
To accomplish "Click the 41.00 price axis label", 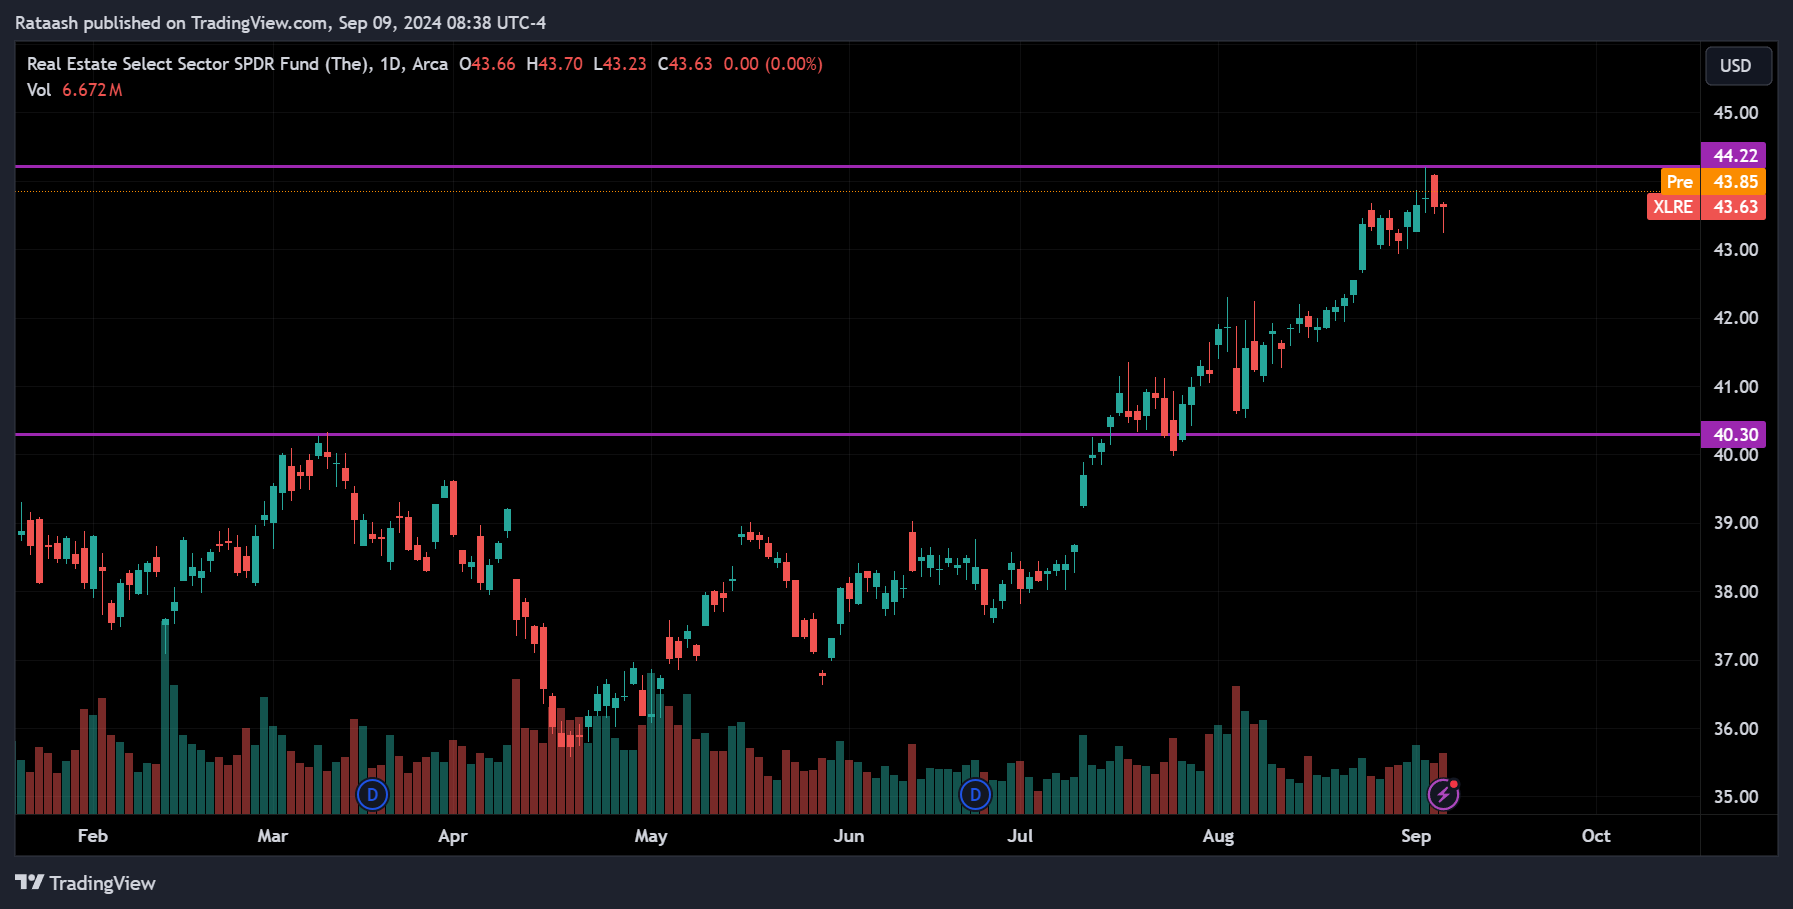I will [x=1736, y=387].
